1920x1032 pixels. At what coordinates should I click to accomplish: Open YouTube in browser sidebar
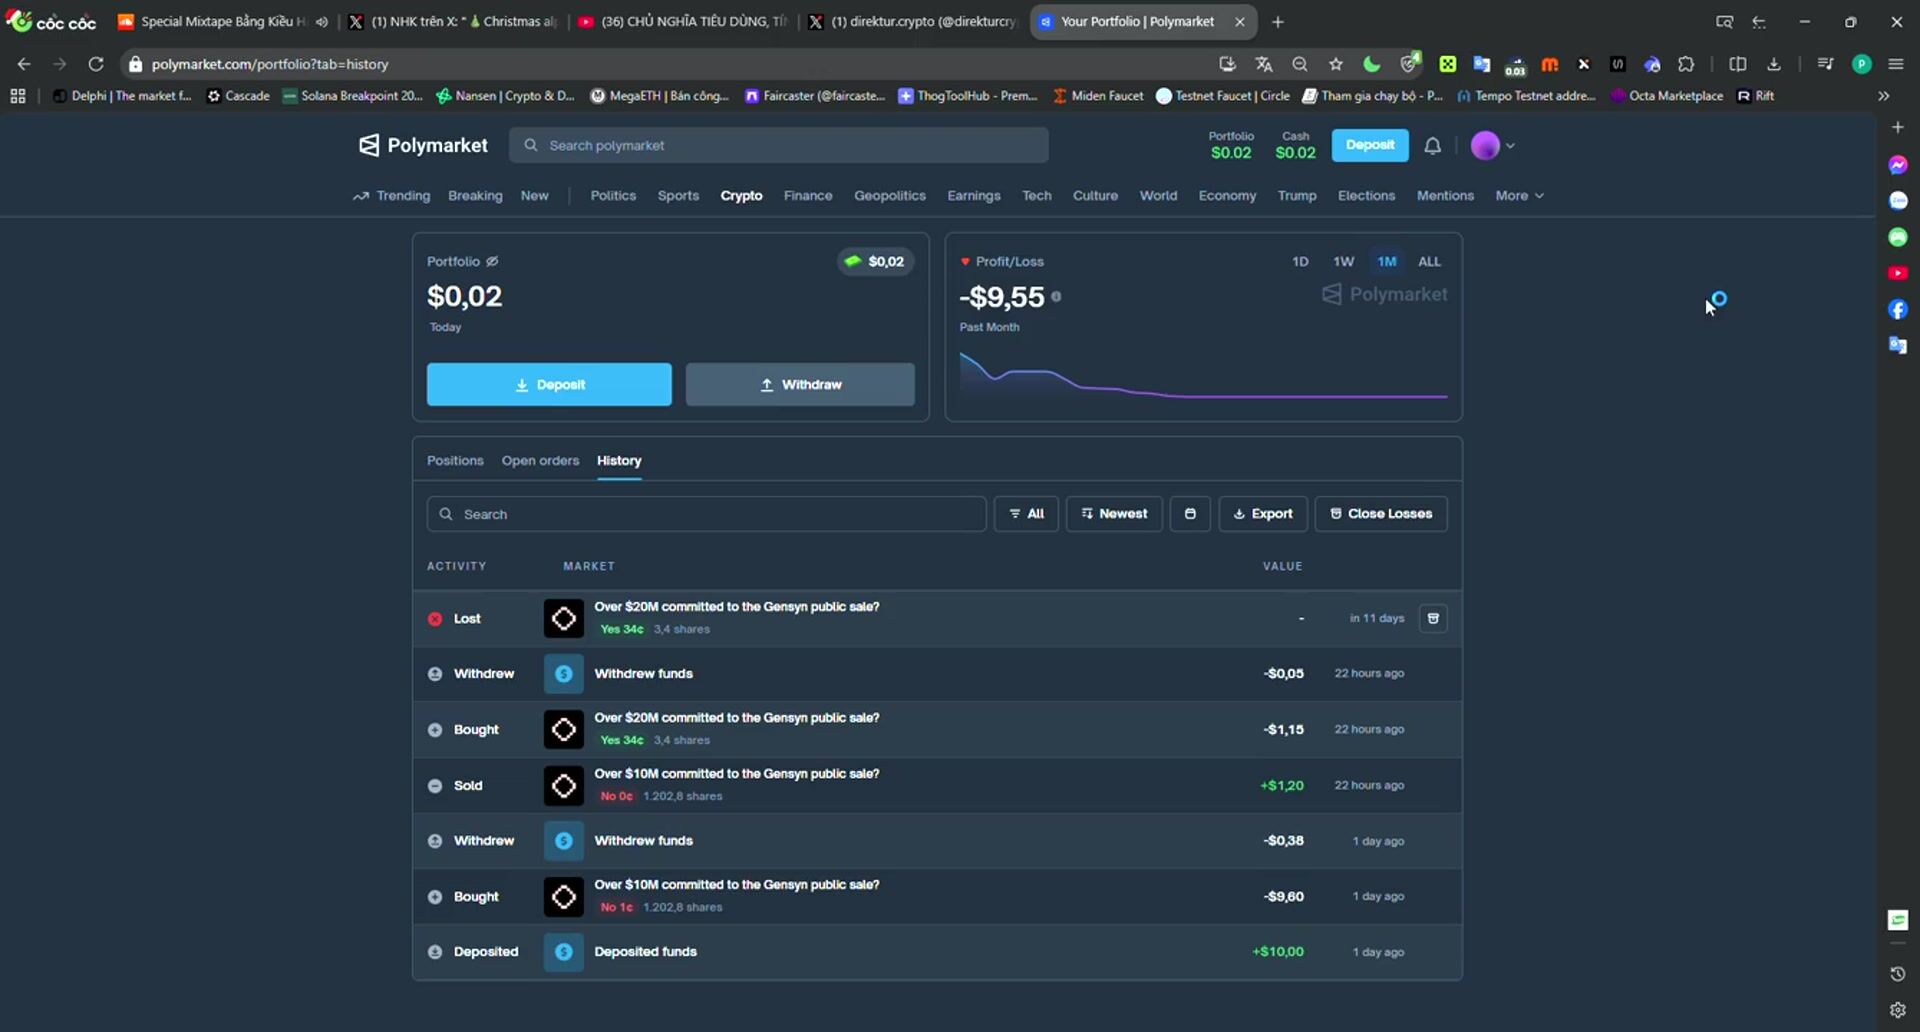[1898, 273]
